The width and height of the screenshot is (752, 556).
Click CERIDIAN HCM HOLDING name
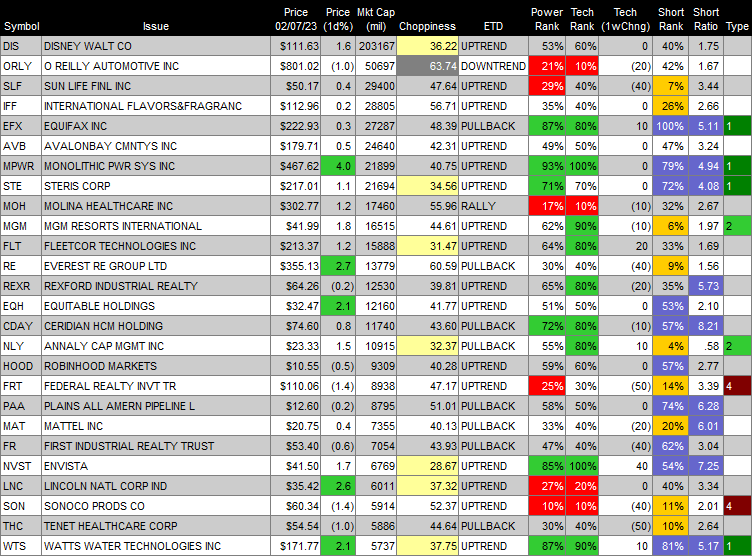tap(104, 326)
